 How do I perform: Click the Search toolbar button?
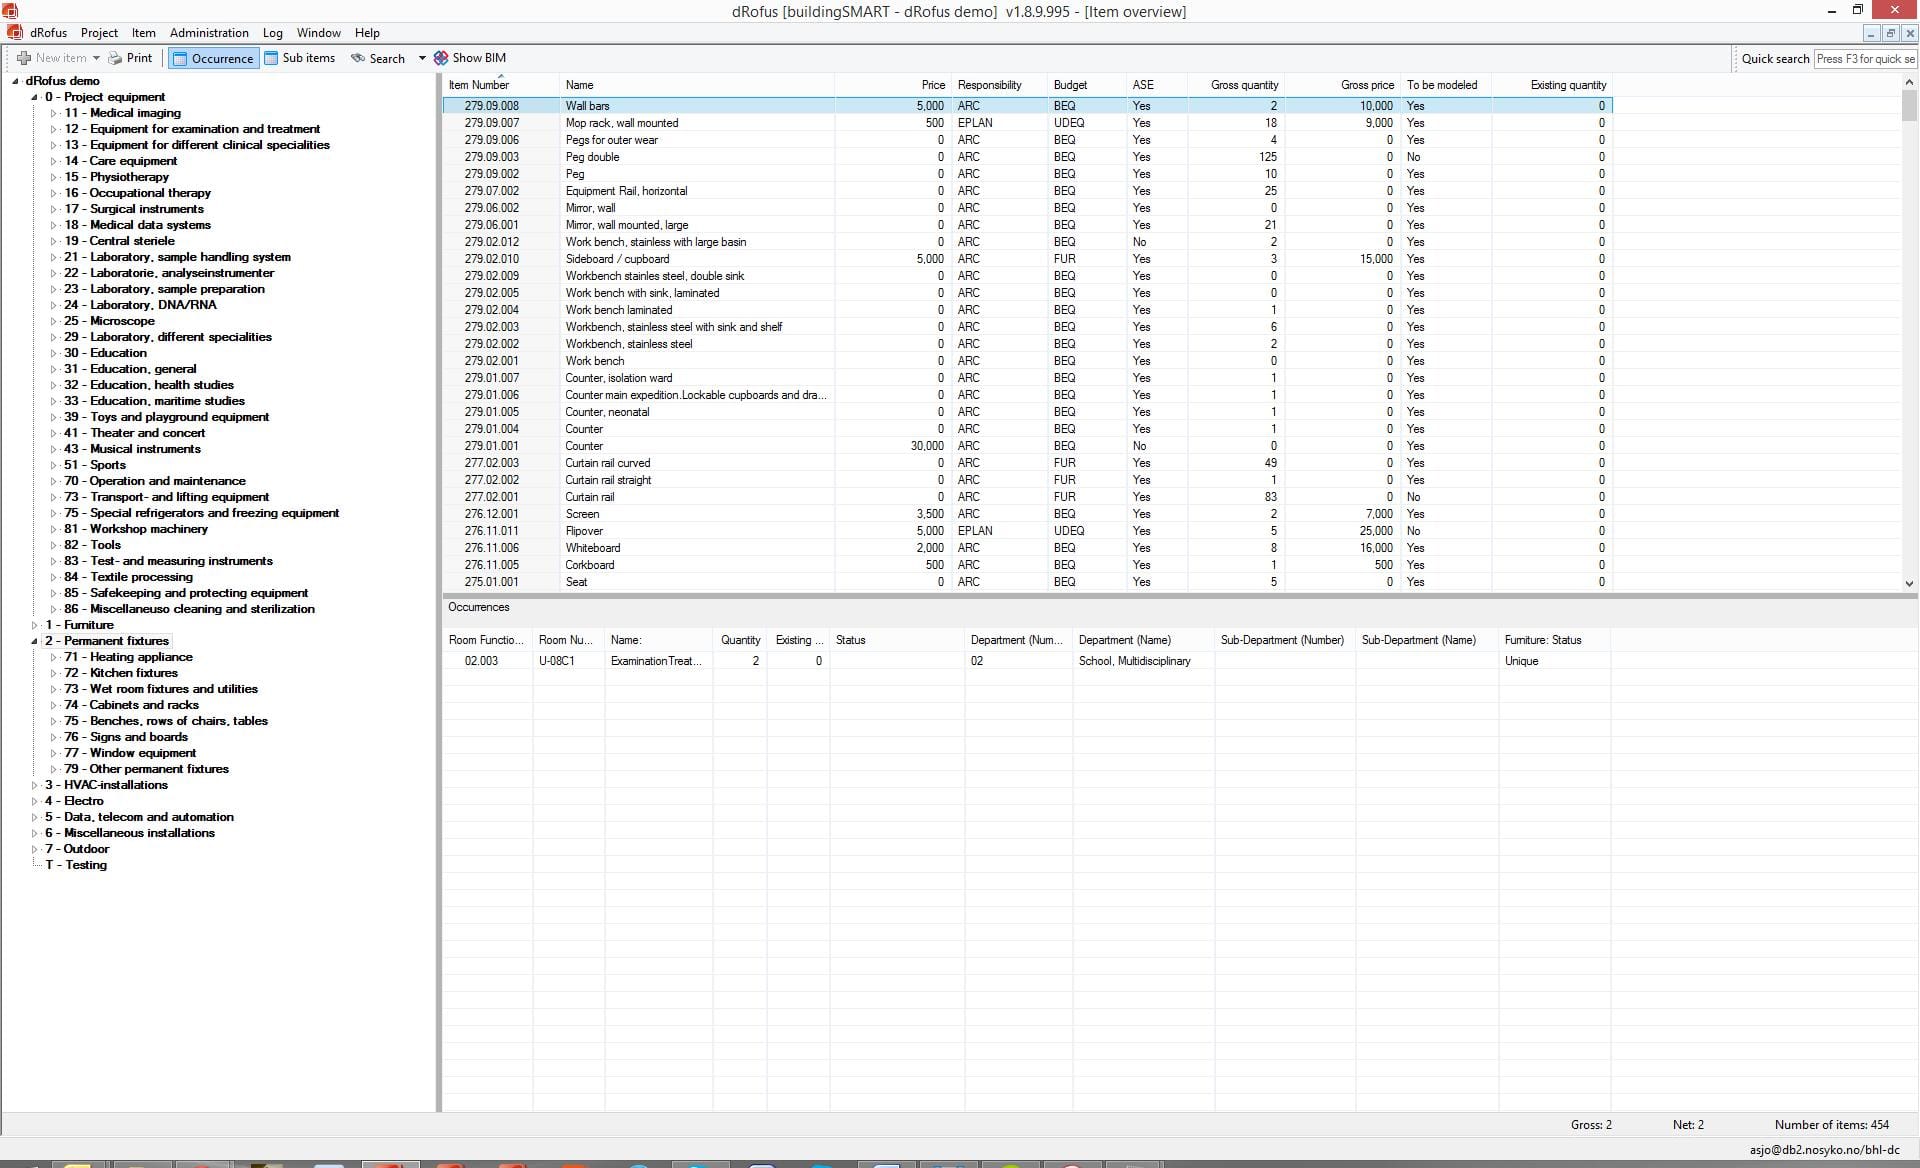pos(385,57)
